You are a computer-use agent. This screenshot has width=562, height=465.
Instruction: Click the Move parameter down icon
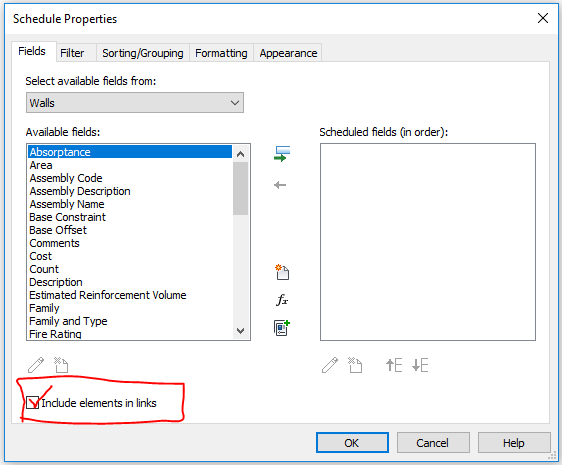pyautogui.click(x=420, y=365)
